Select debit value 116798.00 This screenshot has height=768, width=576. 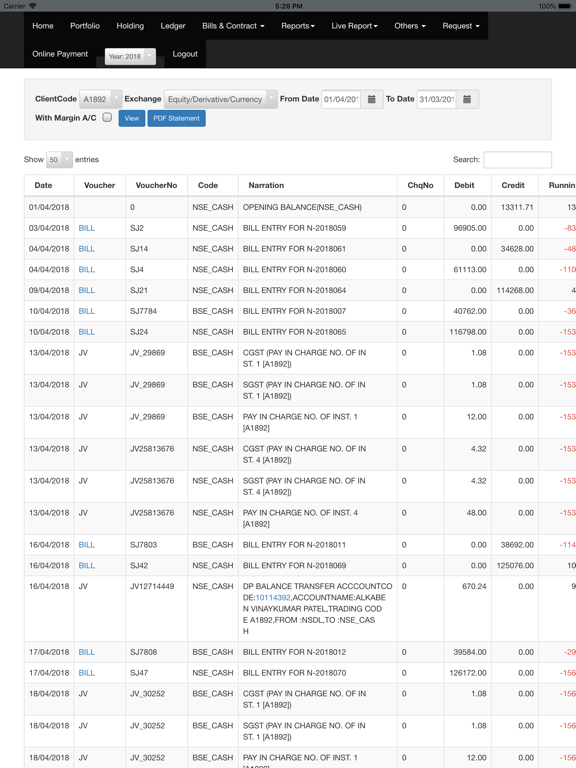click(468, 332)
